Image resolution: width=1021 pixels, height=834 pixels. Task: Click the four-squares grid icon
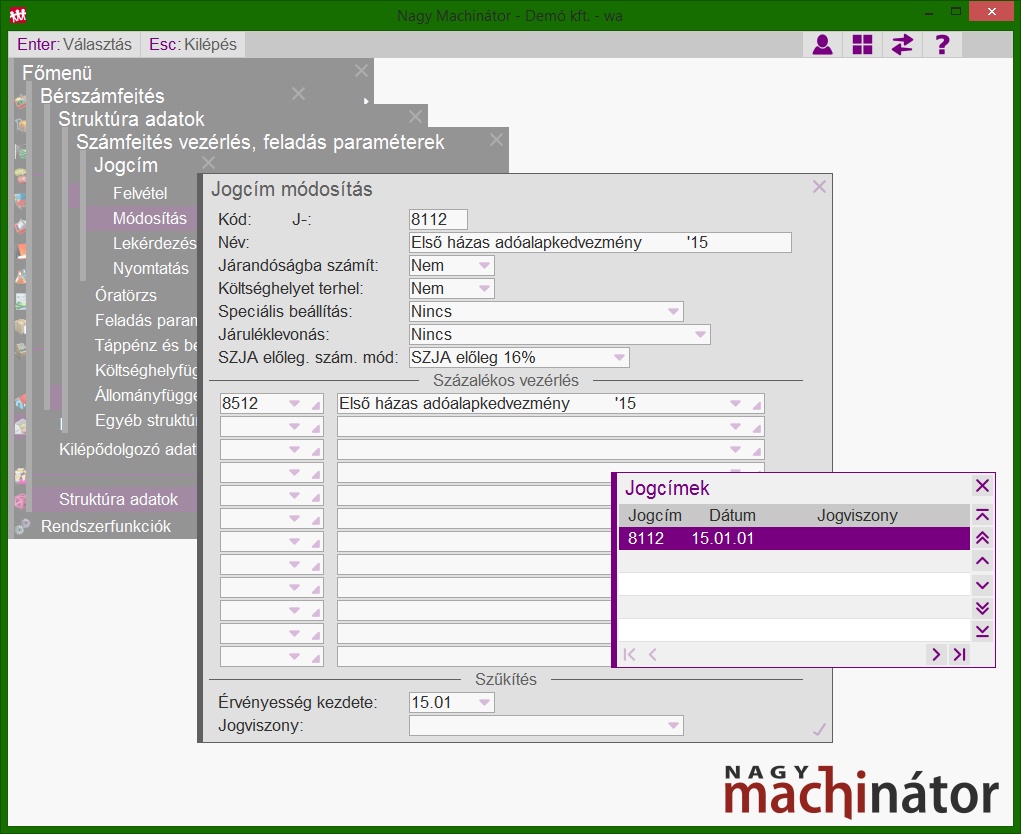coord(862,44)
